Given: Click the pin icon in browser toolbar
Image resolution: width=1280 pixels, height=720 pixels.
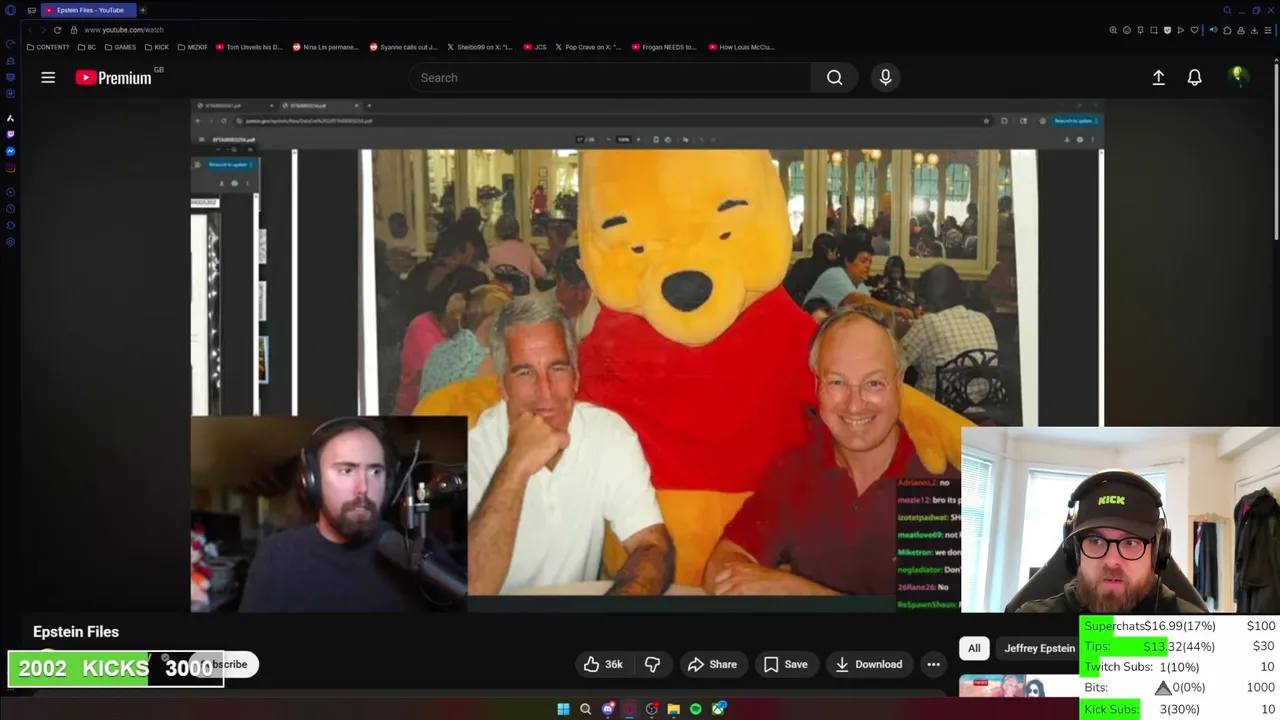Looking at the screenshot, I should click(1140, 30).
